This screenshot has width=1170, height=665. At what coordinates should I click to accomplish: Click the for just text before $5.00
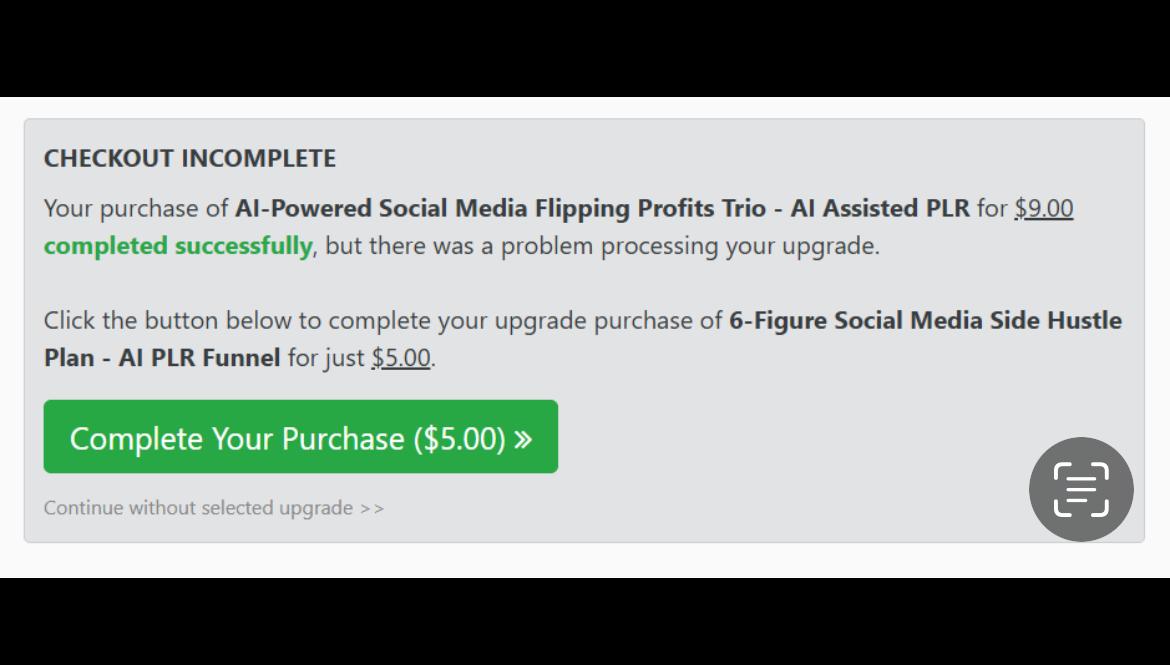click(326, 358)
